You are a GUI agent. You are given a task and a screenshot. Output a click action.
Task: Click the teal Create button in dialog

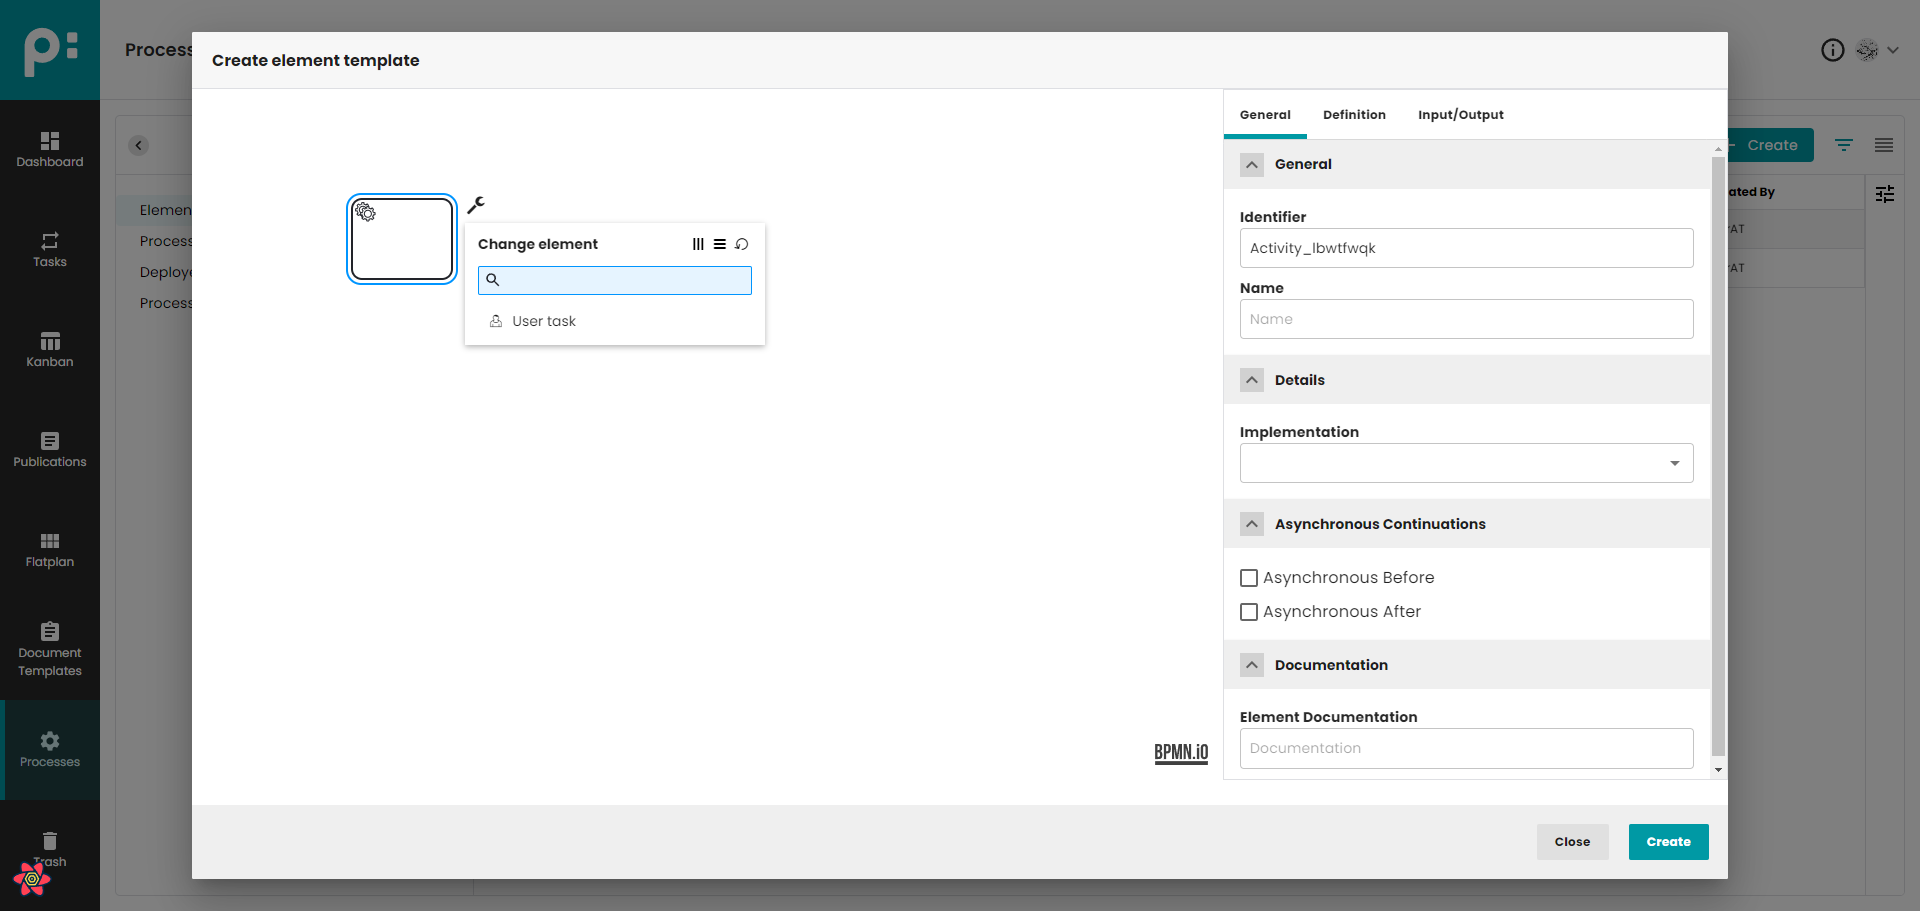click(1668, 842)
